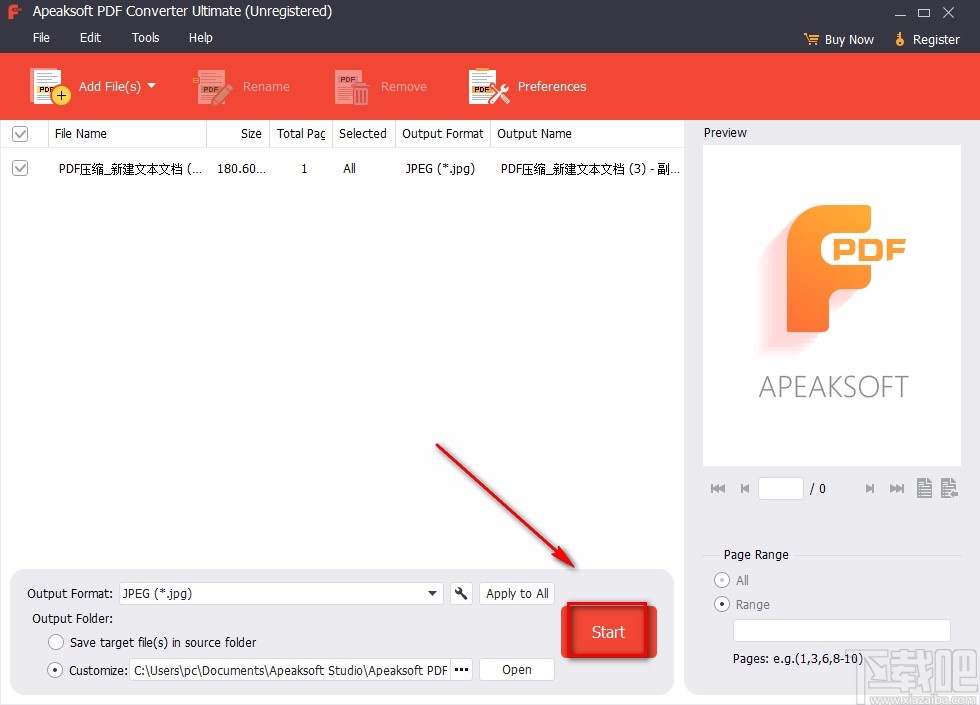Open the Edit menu
Image resolution: width=980 pixels, height=705 pixels.
point(90,37)
